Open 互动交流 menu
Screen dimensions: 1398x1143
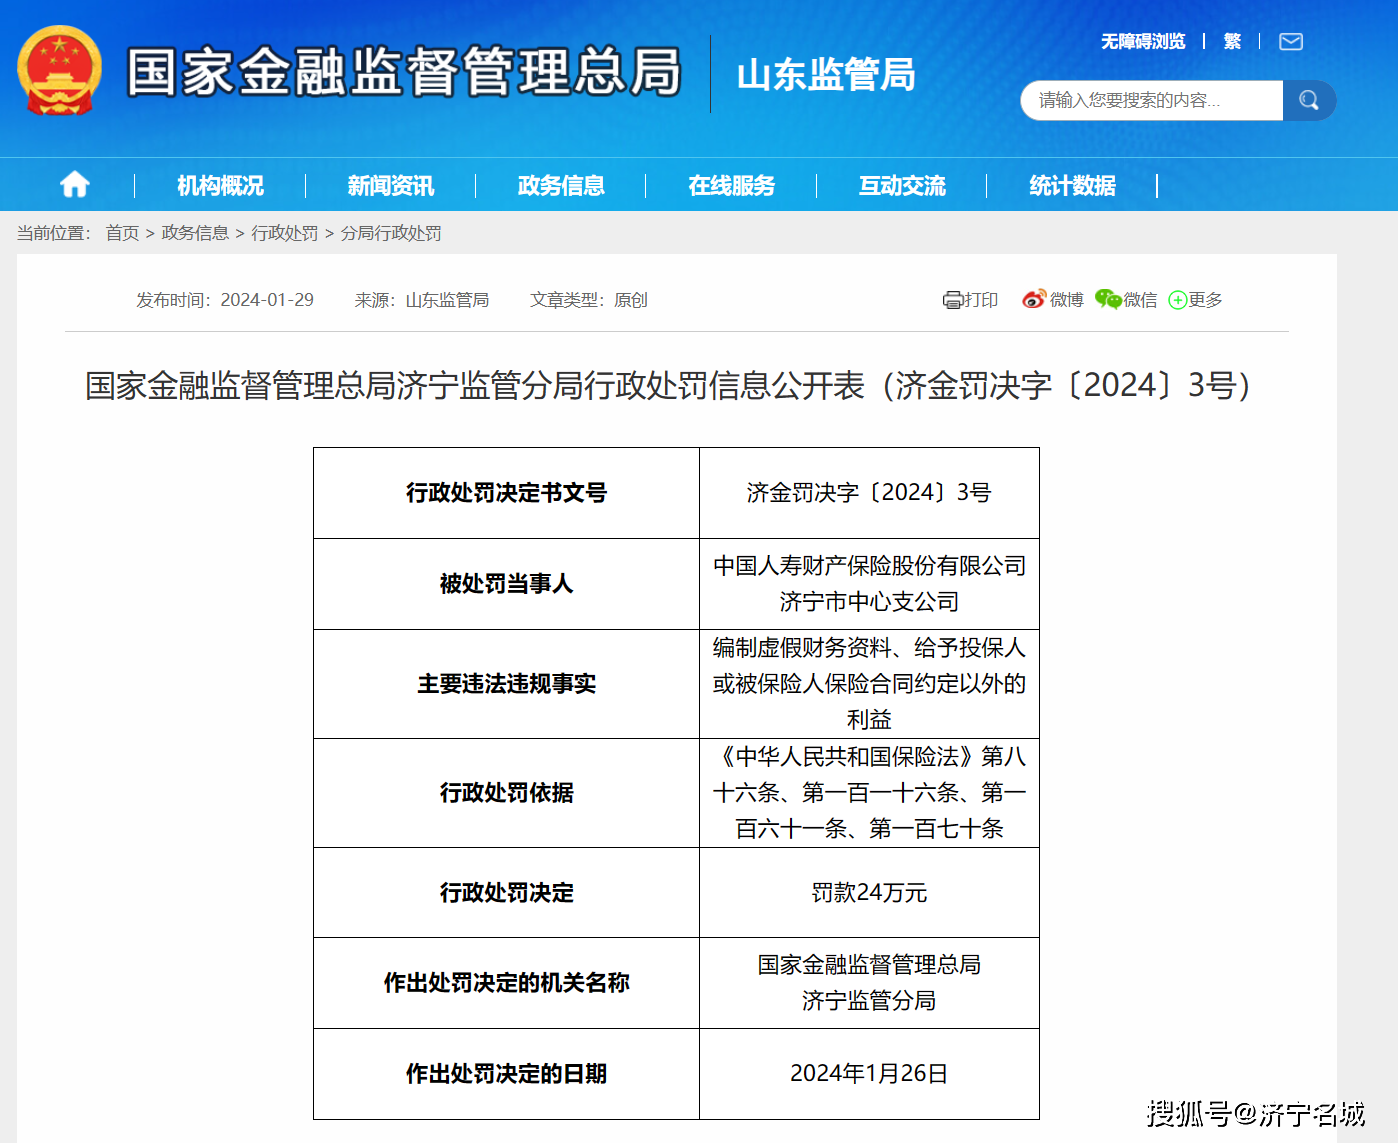pyautogui.click(x=902, y=185)
